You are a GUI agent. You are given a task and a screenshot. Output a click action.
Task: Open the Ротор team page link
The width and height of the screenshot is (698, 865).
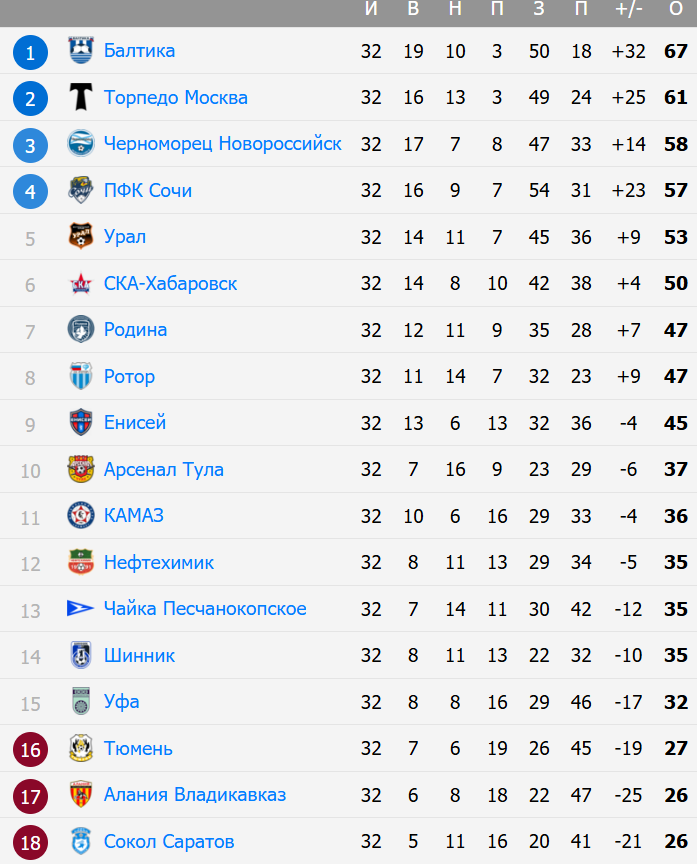click(130, 377)
